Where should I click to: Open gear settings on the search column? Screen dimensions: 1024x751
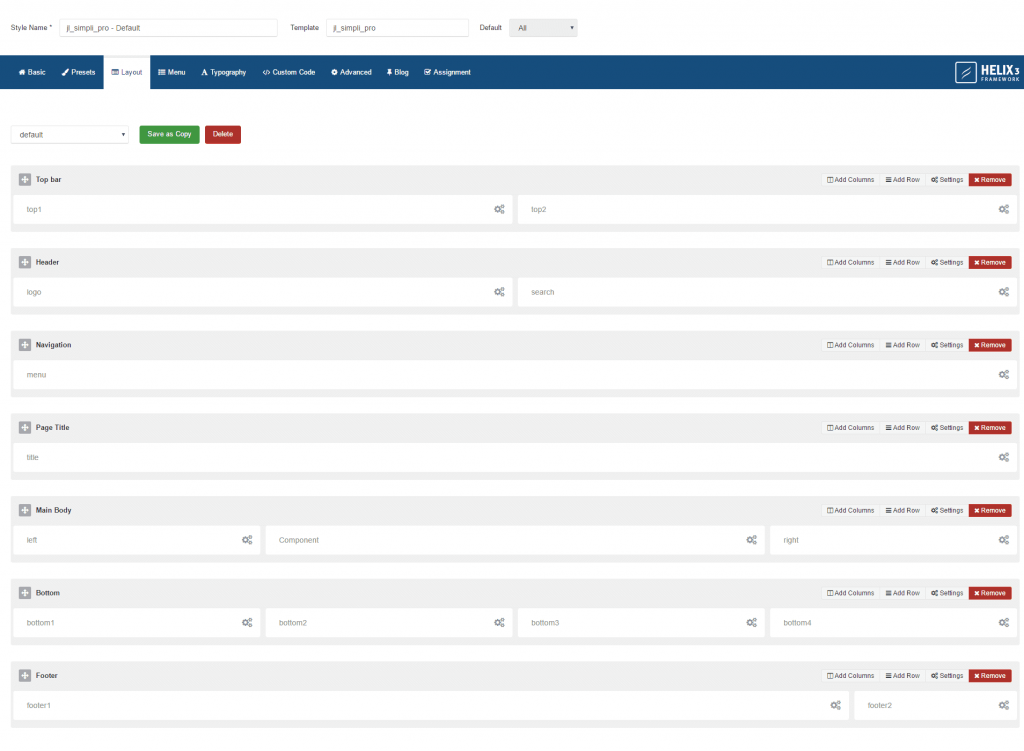(1004, 292)
